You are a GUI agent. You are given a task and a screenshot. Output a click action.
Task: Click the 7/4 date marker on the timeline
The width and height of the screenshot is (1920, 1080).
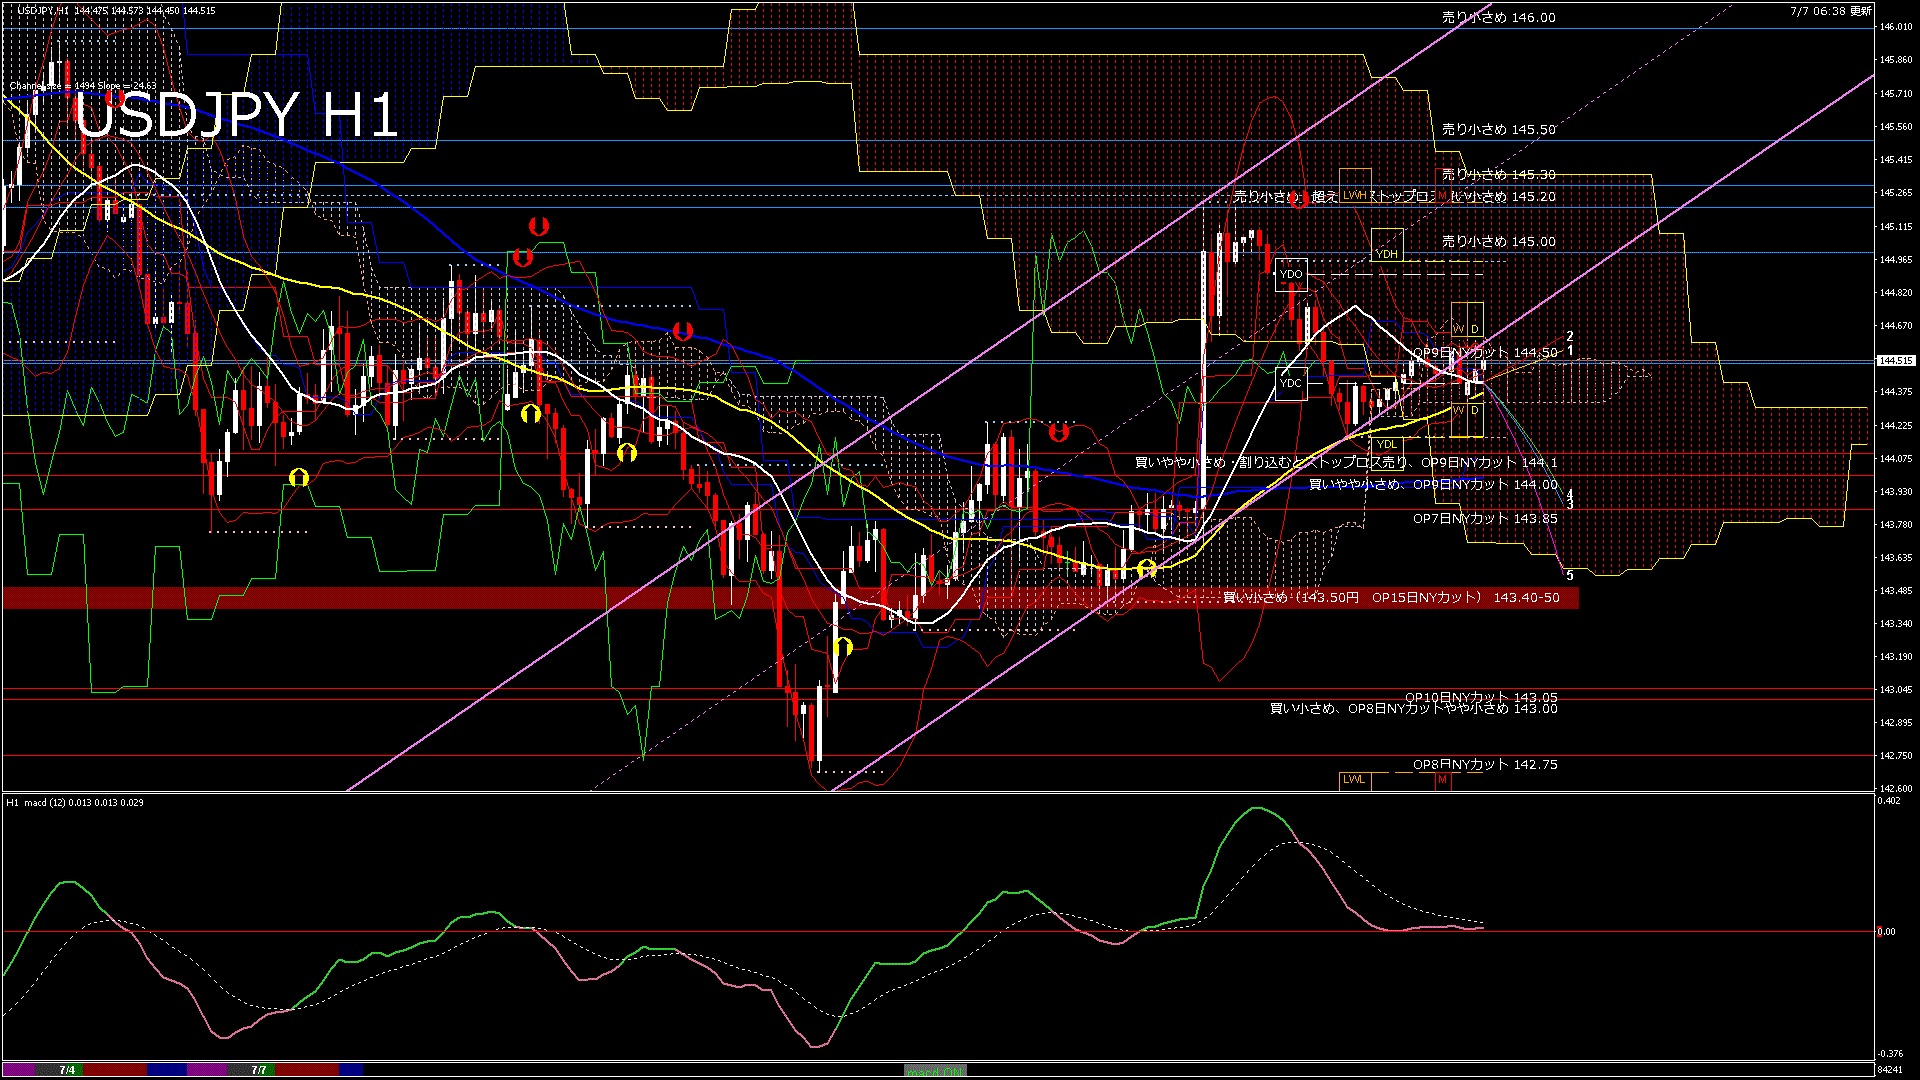(67, 1070)
